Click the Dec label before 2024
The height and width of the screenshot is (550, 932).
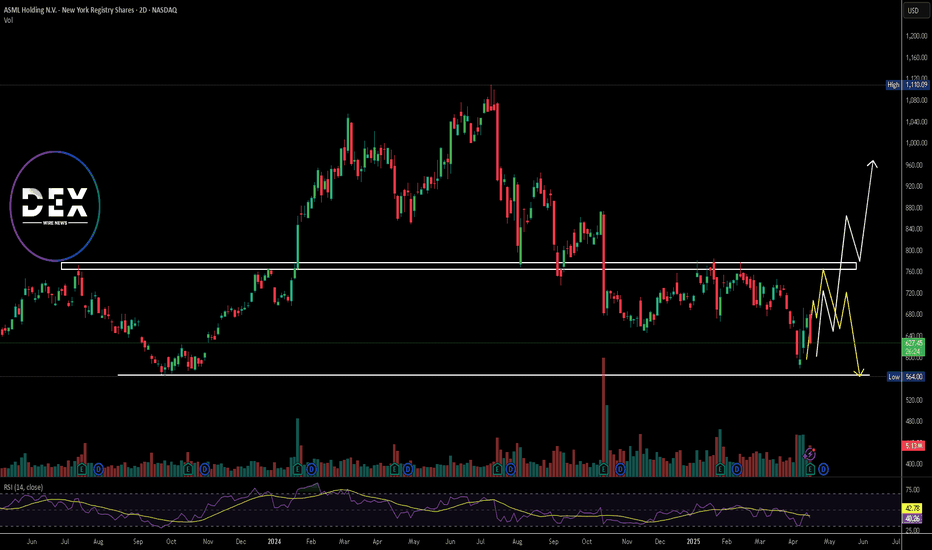click(x=241, y=542)
